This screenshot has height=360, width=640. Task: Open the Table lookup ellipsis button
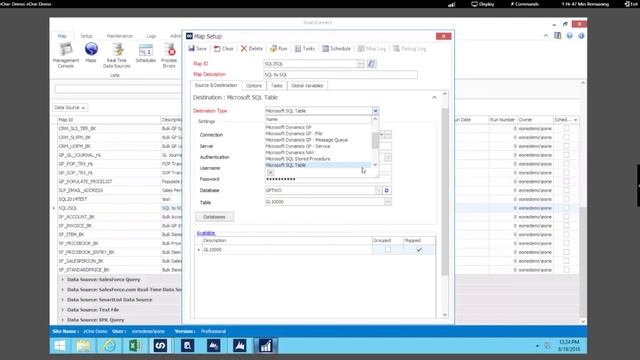(387, 202)
